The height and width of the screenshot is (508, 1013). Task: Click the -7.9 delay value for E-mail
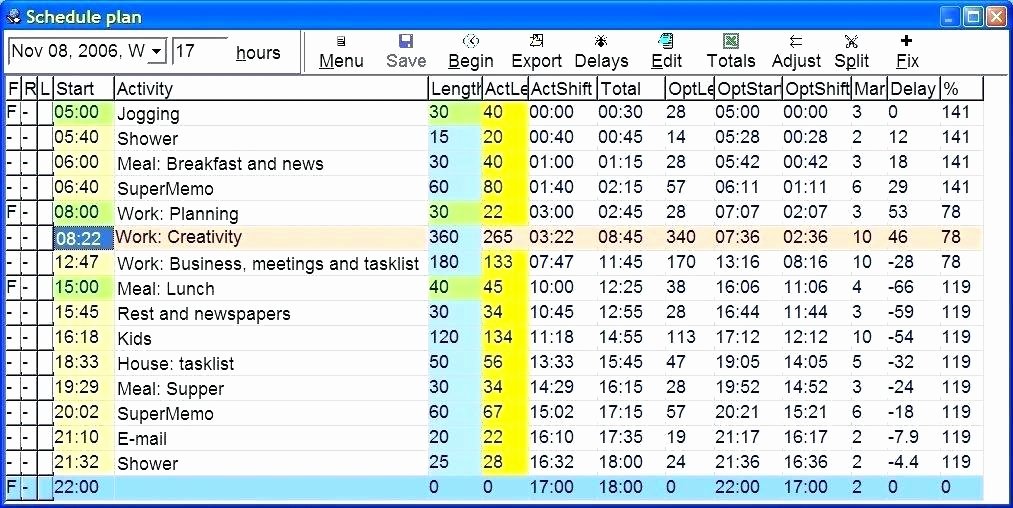pyautogui.click(x=914, y=438)
